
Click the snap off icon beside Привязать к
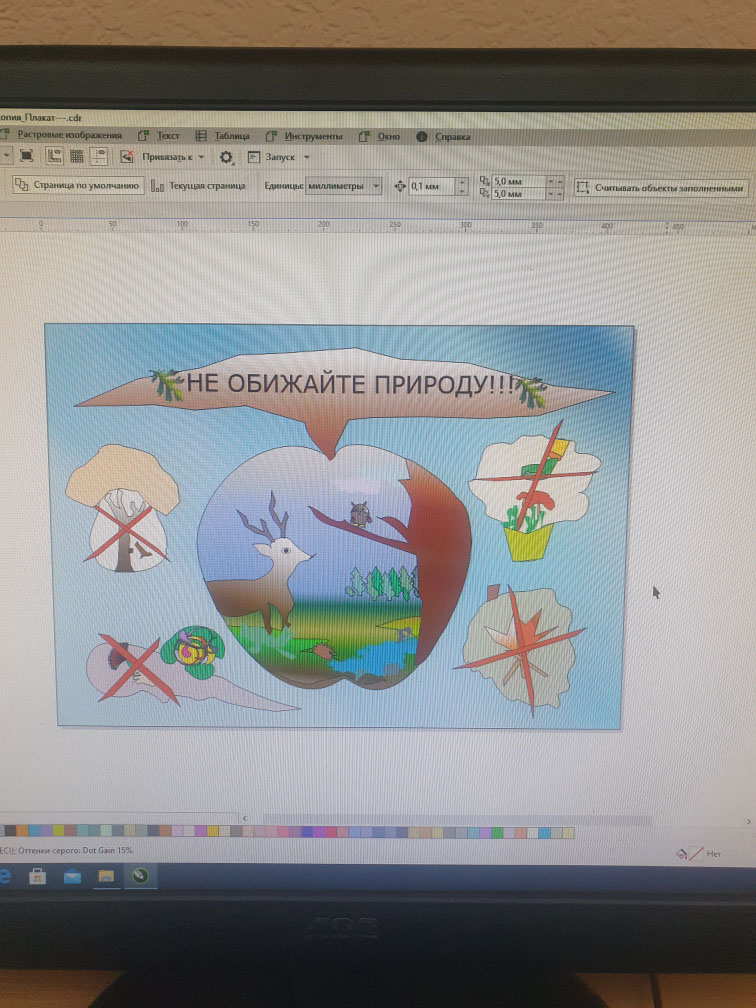[127, 157]
